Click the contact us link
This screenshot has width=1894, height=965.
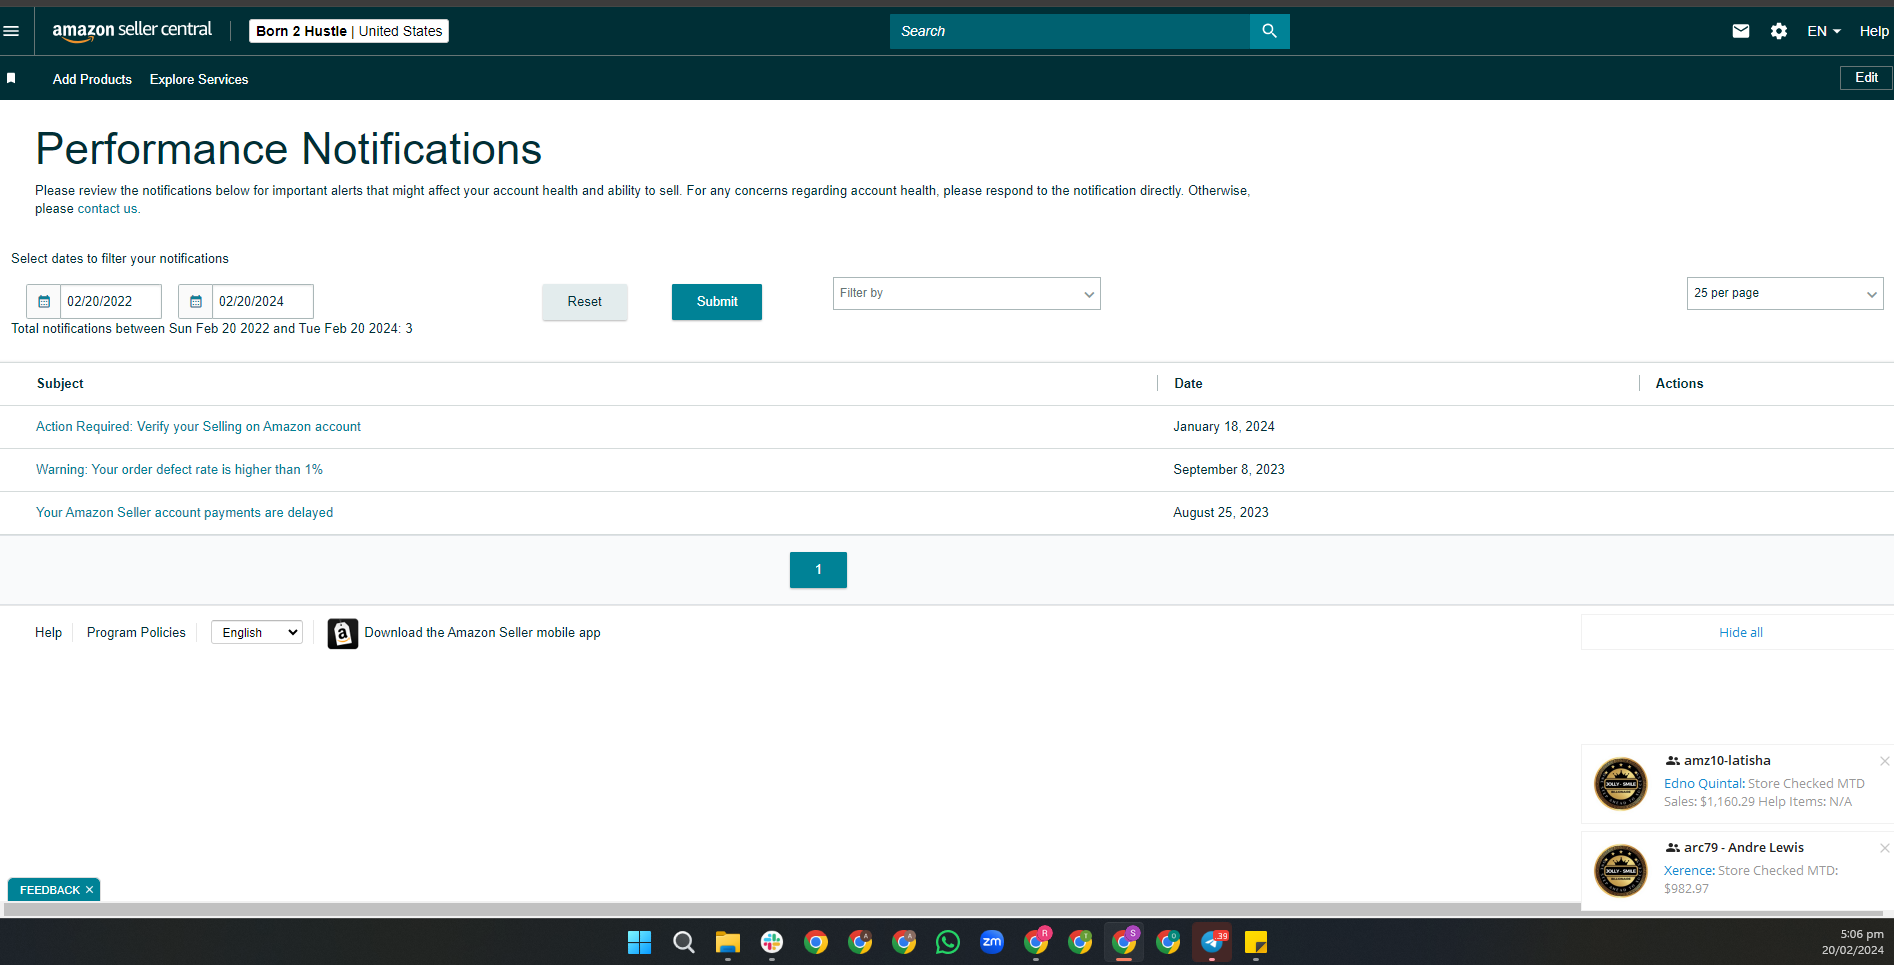click(x=107, y=209)
